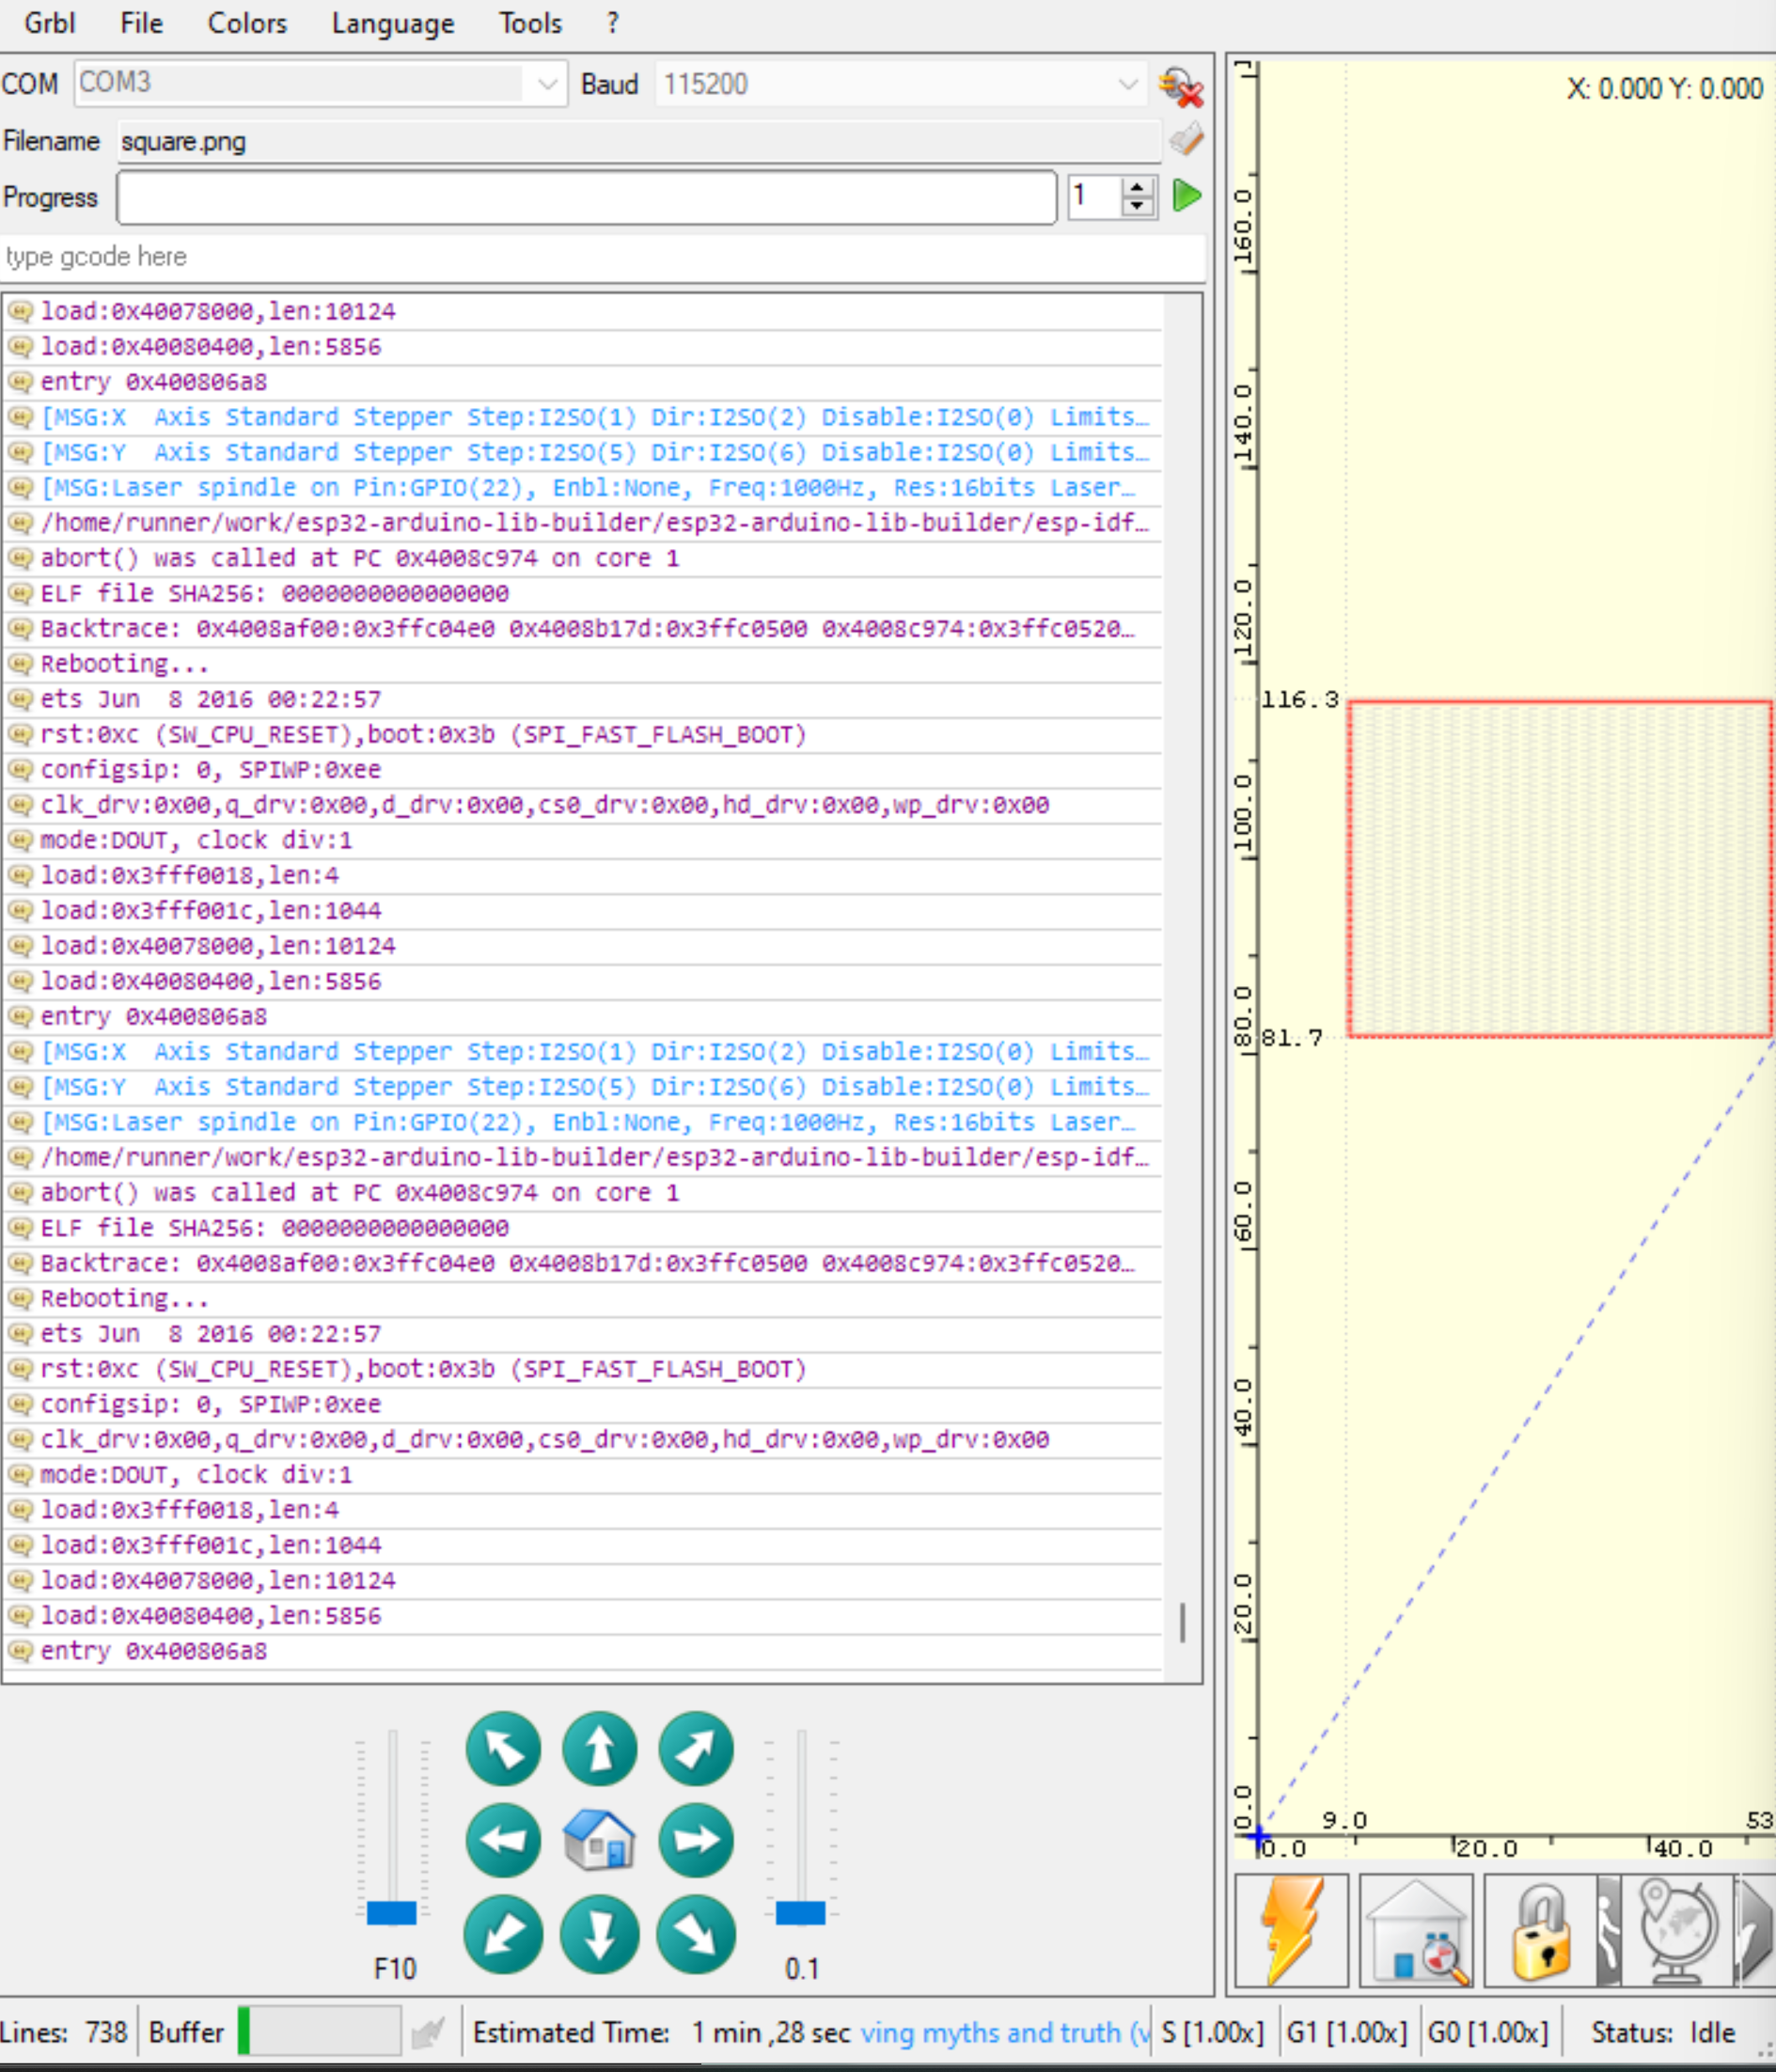
Task: Select the home jog button
Action: pyautogui.click(x=599, y=1840)
